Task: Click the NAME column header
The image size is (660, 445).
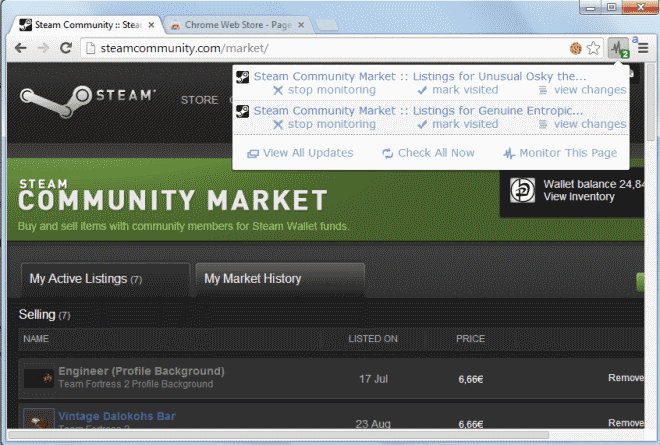Action: [36, 338]
